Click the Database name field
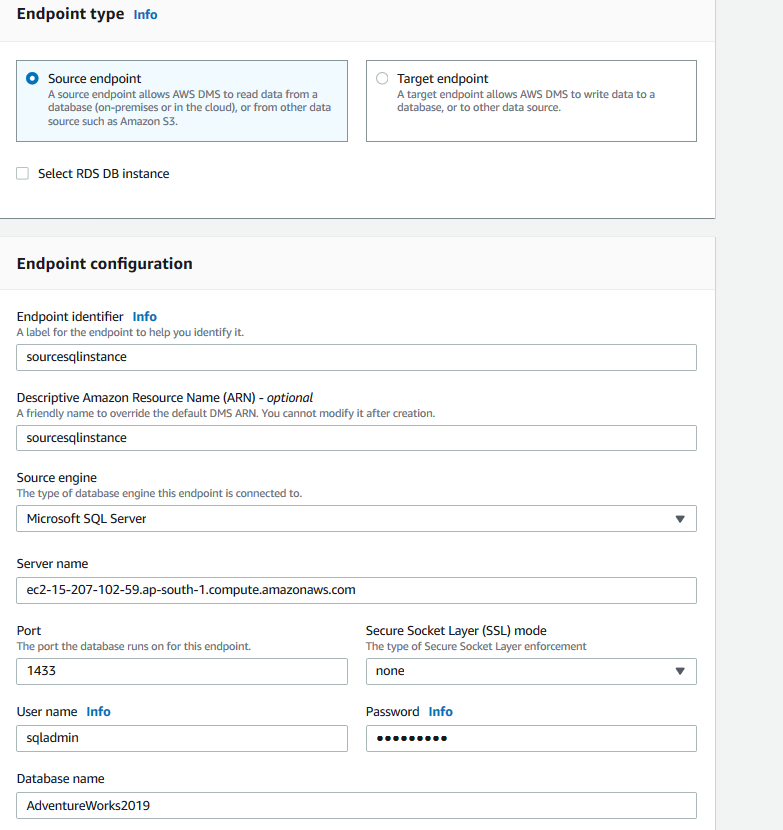Image resolution: width=783 pixels, height=830 pixels. [356, 805]
